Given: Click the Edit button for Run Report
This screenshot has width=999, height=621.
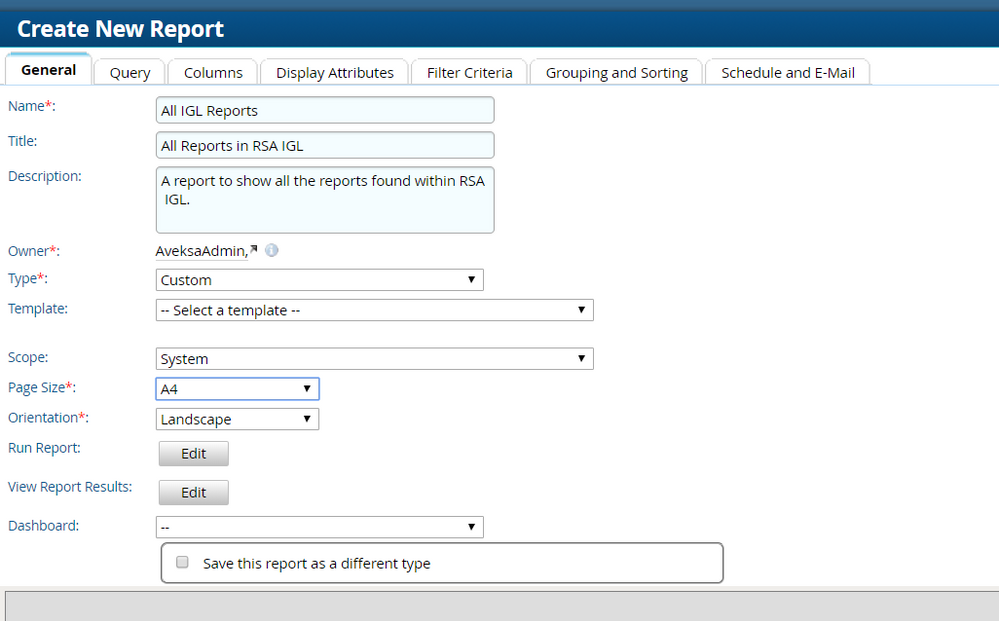Looking at the screenshot, I should tap(193, 454).
